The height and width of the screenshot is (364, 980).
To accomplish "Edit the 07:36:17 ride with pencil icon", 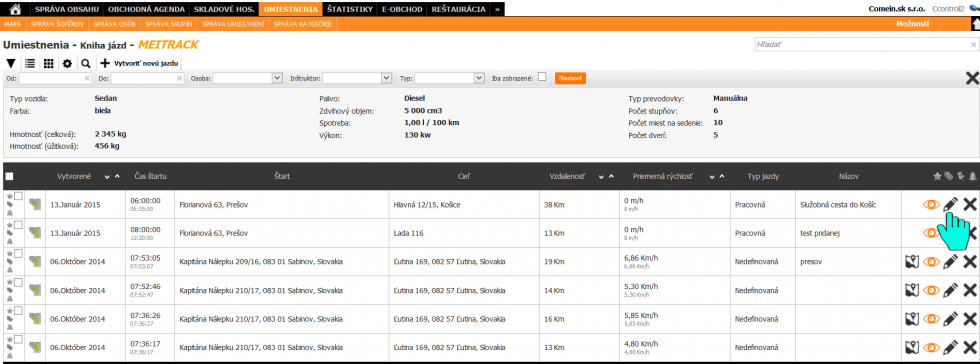I will click(x=950, y=347).
